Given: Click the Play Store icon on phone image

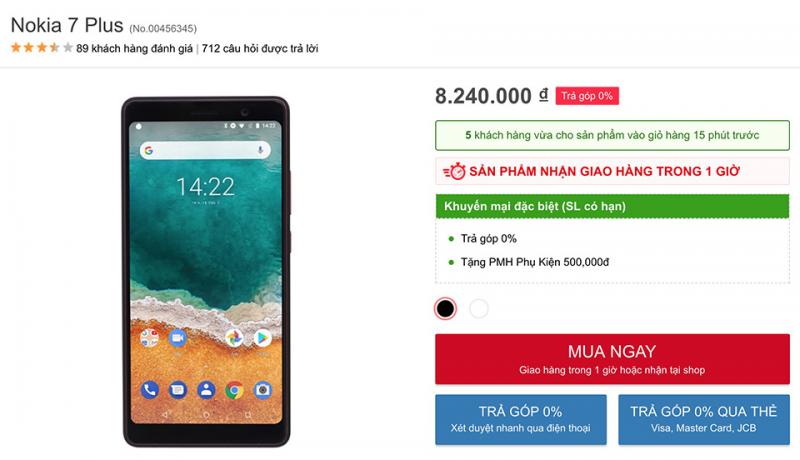Looking at the screenshot, I should click(x=263, y=338).
